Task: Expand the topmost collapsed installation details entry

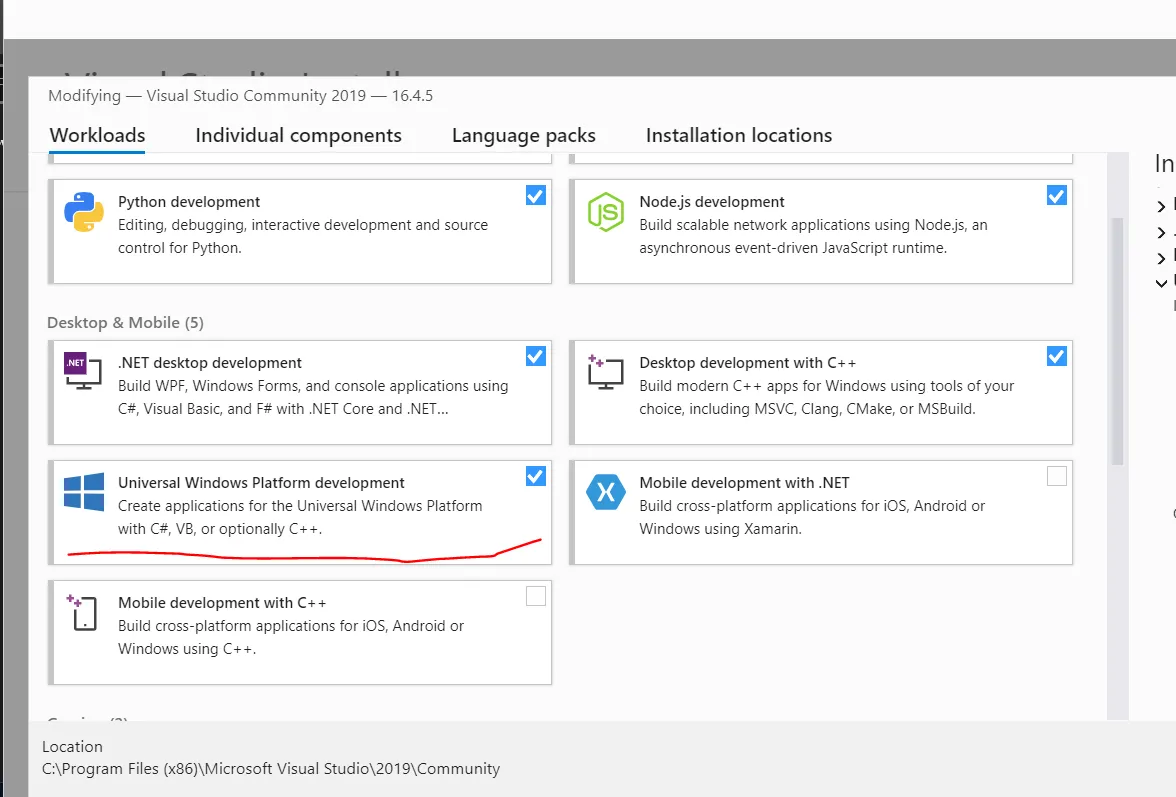Action: pos(1161,206)
